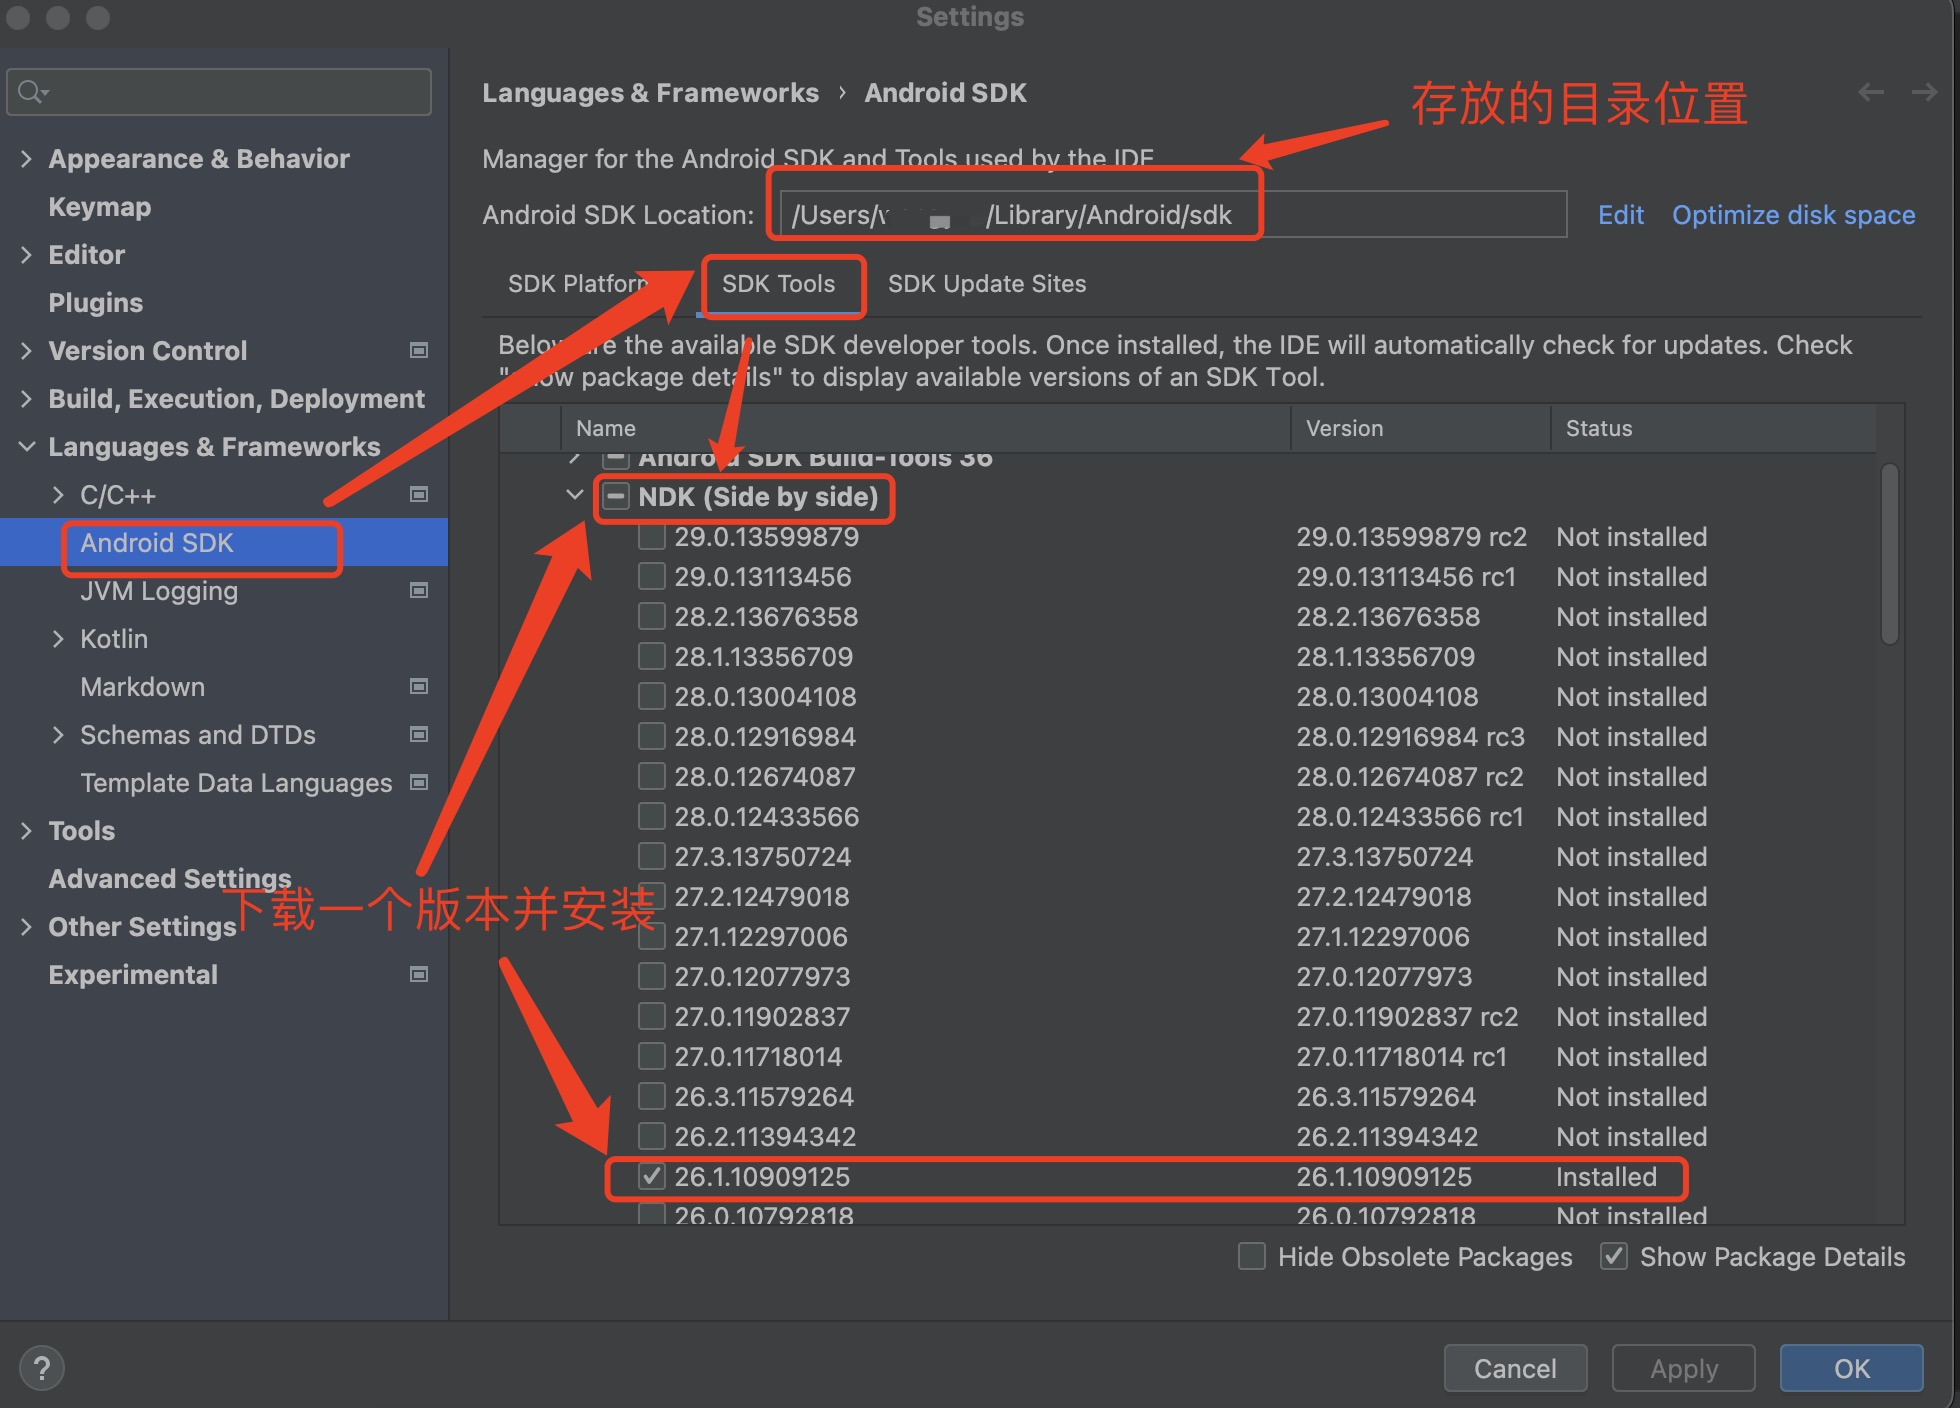Click project-level icon beside Markdown
1960x1408 pixels.
tap(419, 686)
